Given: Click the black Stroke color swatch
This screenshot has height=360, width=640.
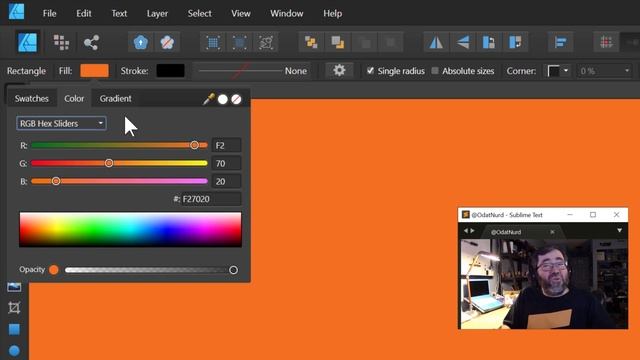Looking at the screenshot, I should point(171,71).
